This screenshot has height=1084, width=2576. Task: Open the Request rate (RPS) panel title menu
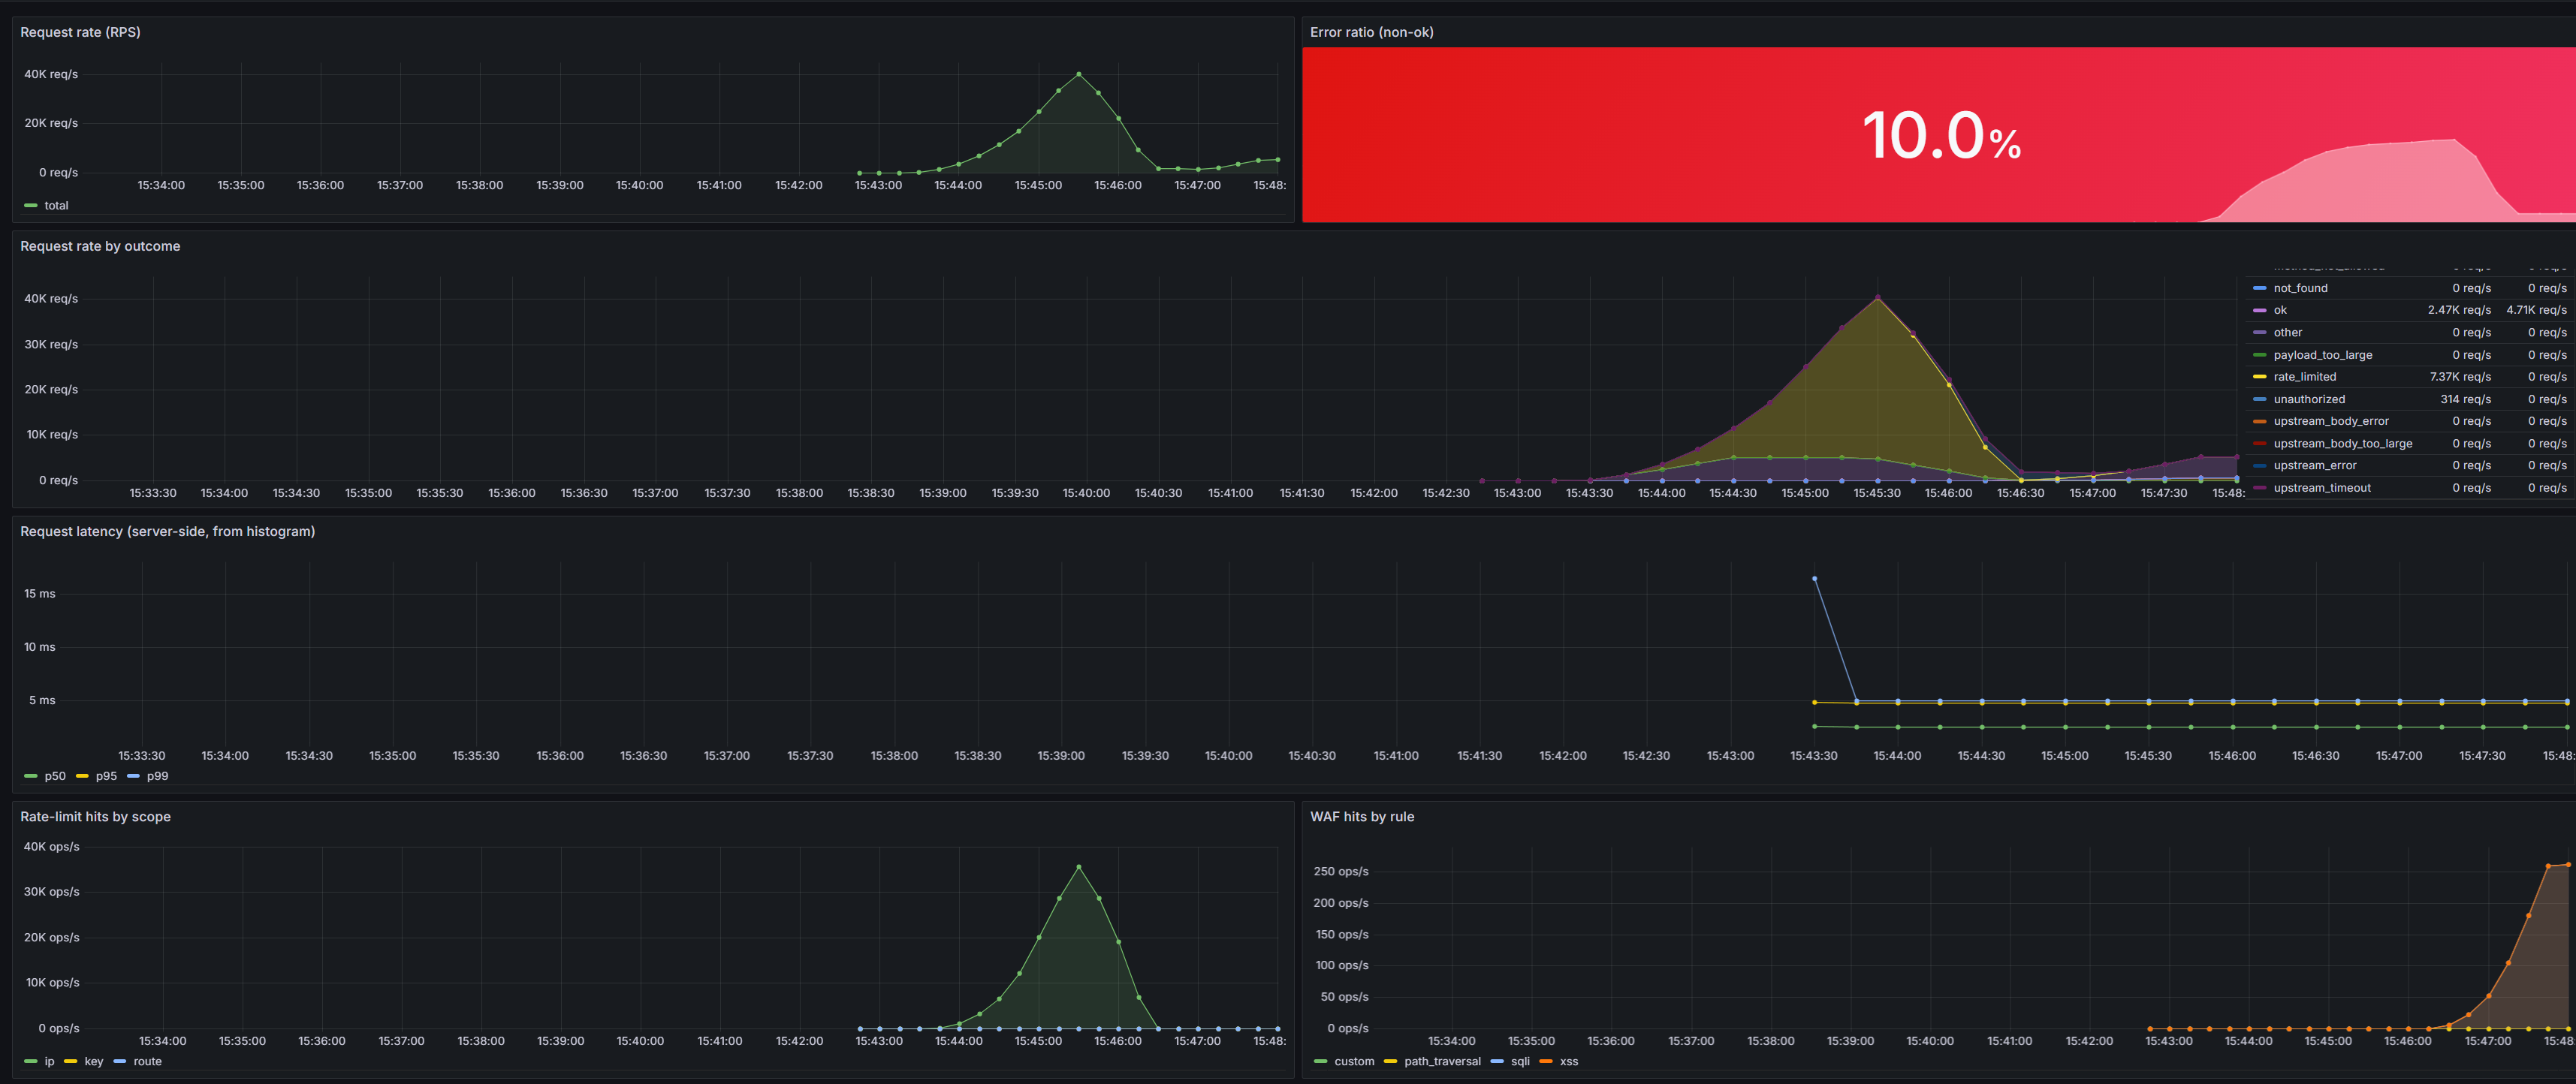click(80, 32)
